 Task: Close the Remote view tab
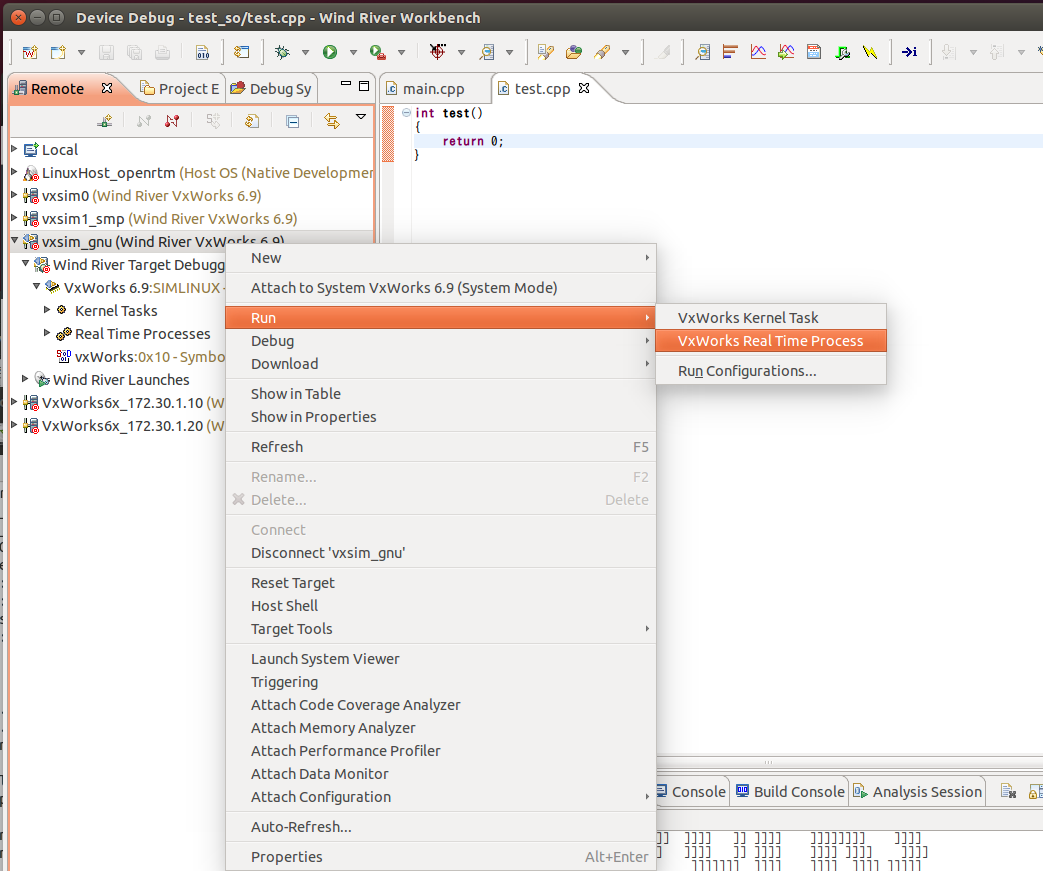[106, 88]
